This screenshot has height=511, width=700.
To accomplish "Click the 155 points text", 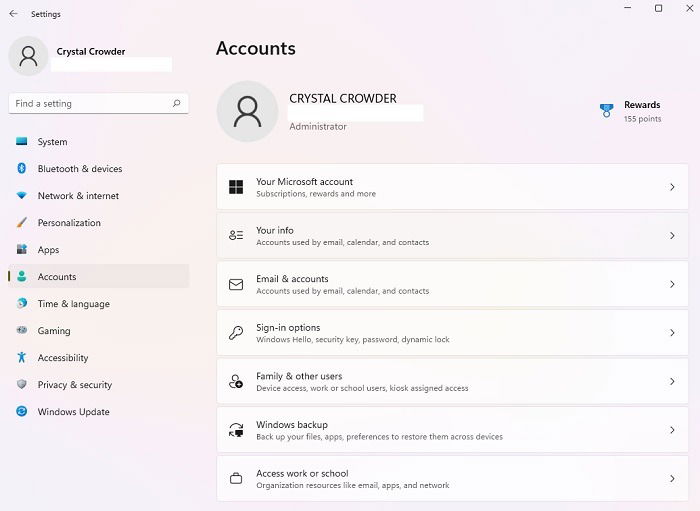I will point(642,119).
